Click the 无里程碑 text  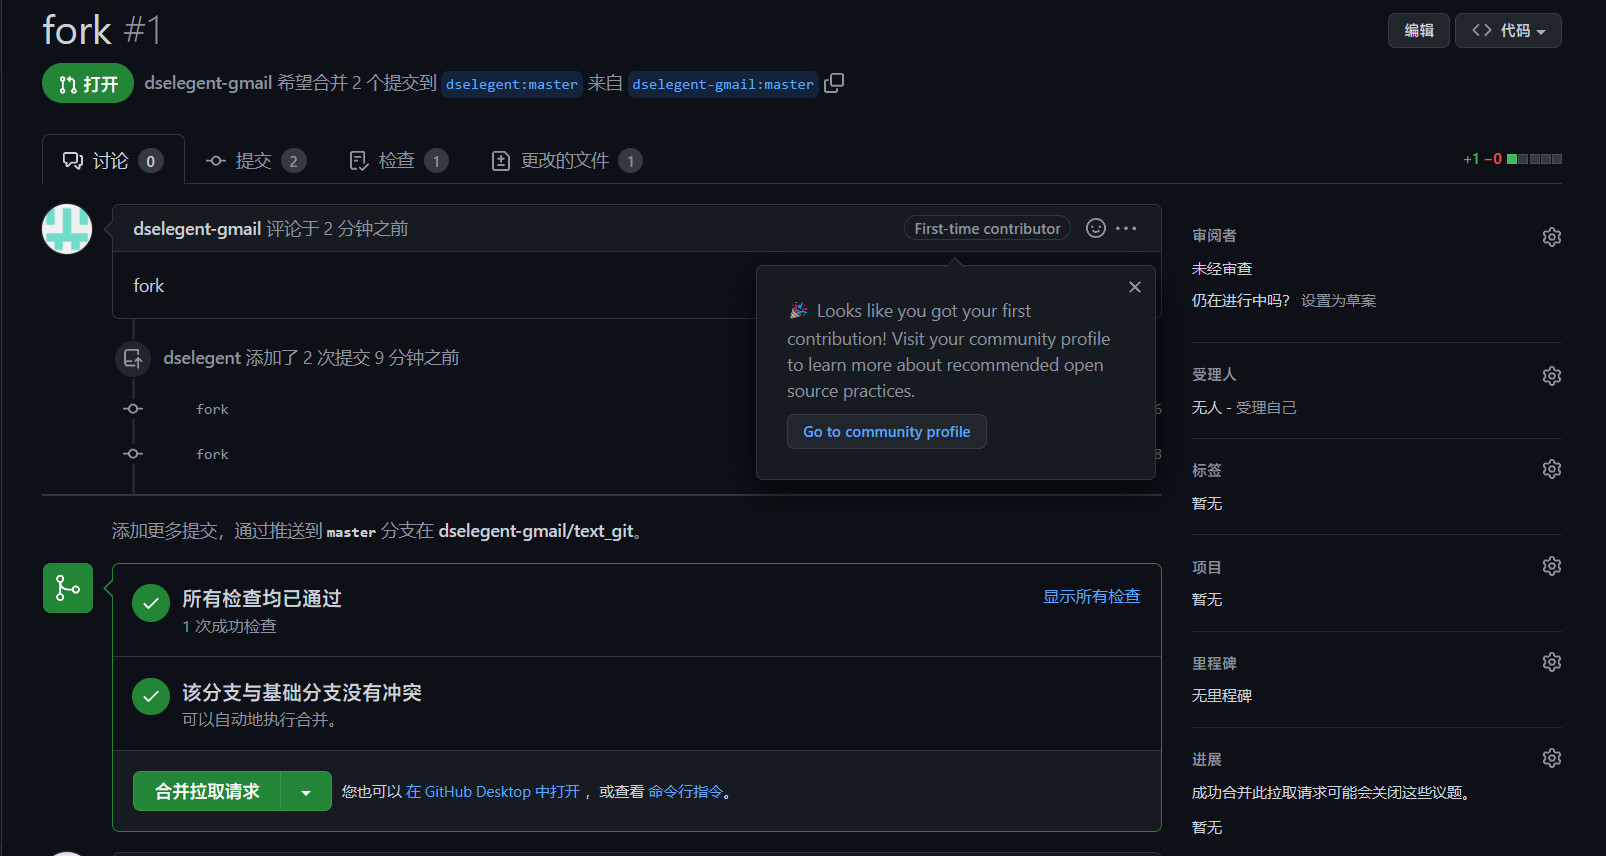tap(1222, 695)
